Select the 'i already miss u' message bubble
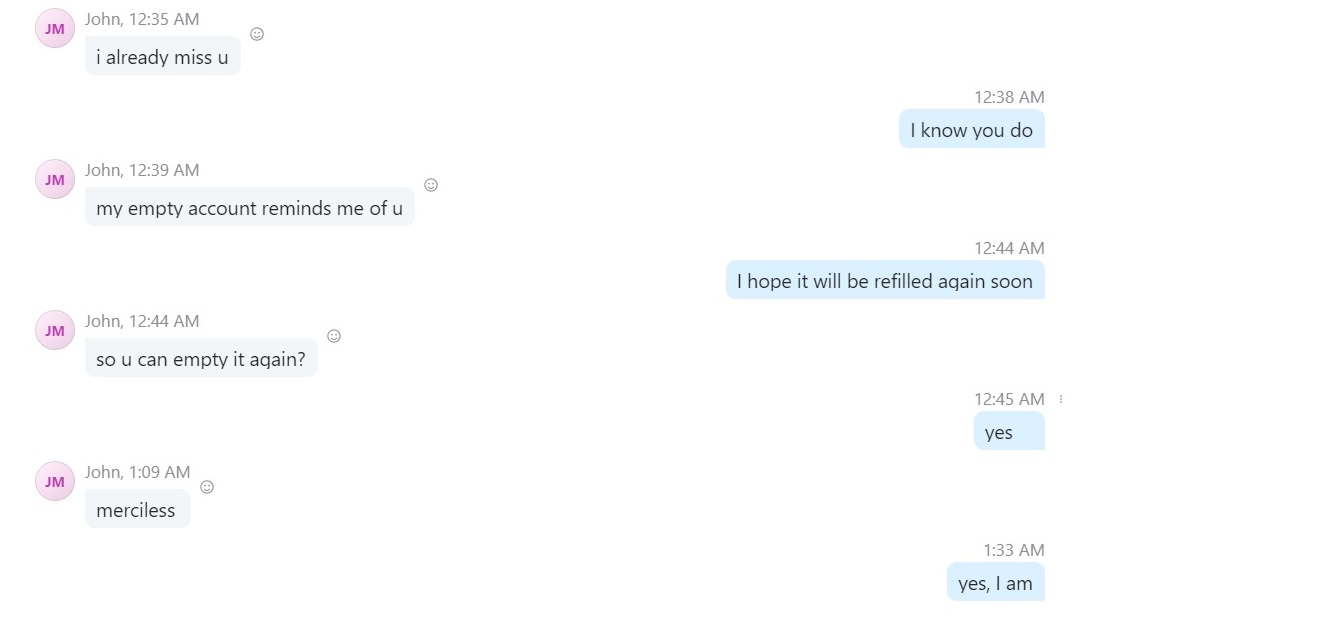The height and width of the screenshot is (633, 1325). (x=163, y=57)
